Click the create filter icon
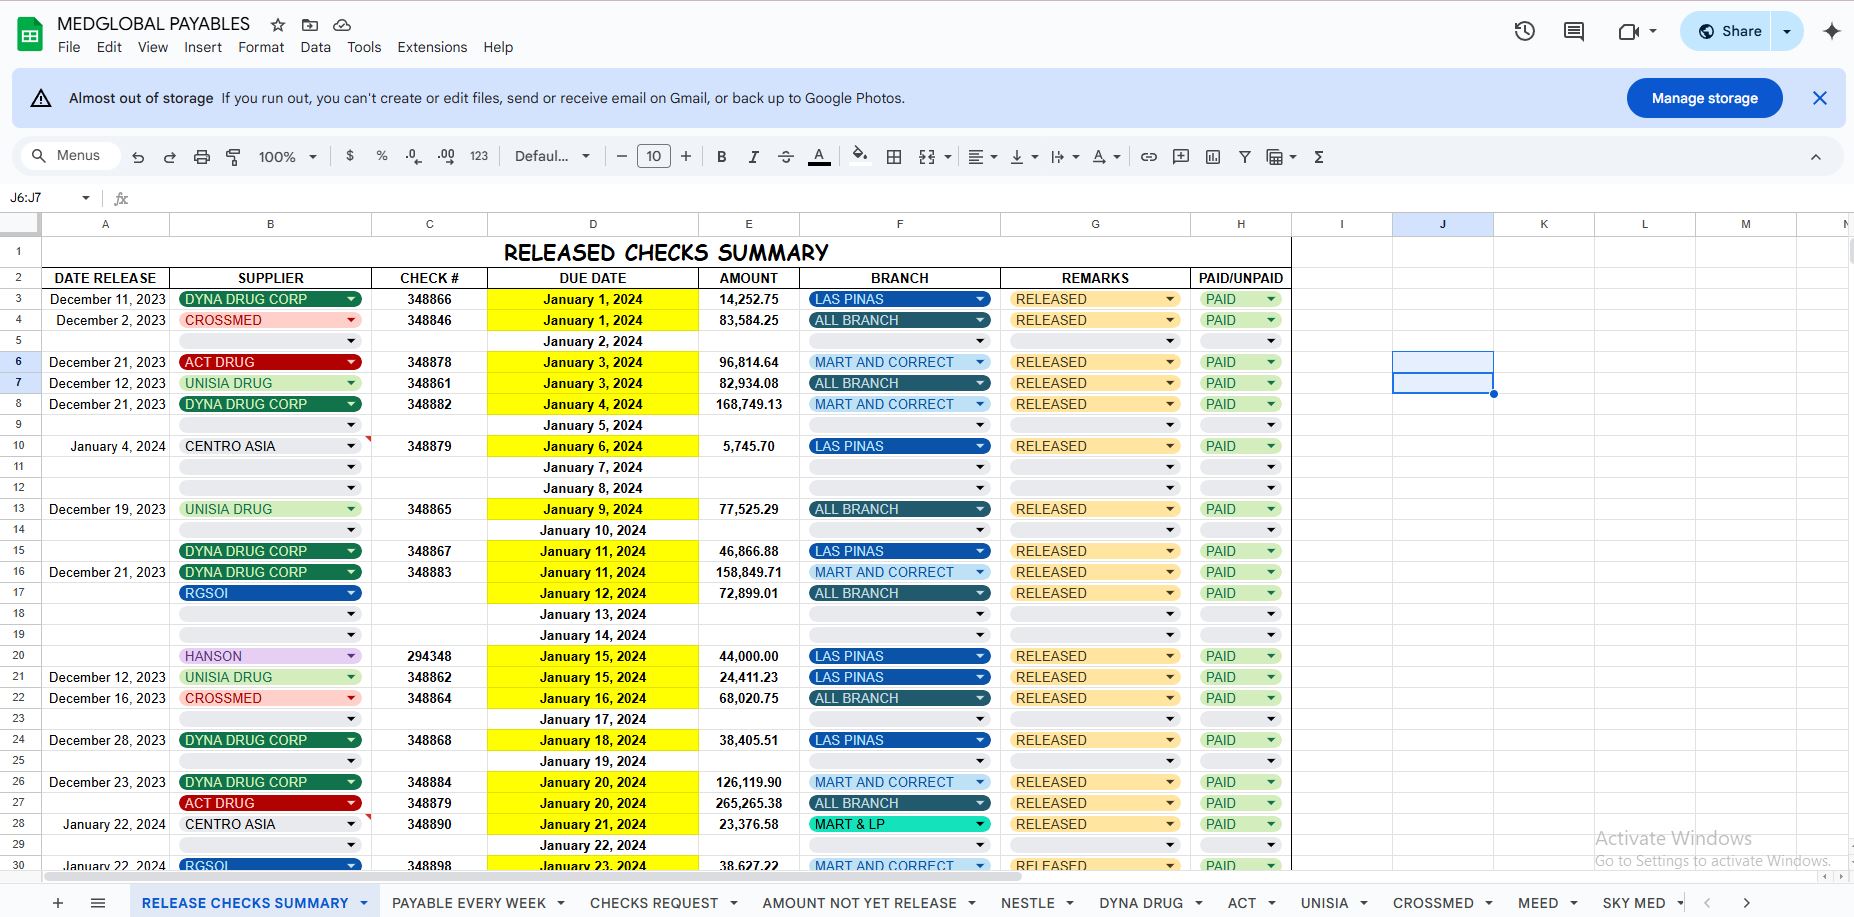The height and width of the screenshot is (917, 1854). pyautogui.click(x=1245, y=157)
